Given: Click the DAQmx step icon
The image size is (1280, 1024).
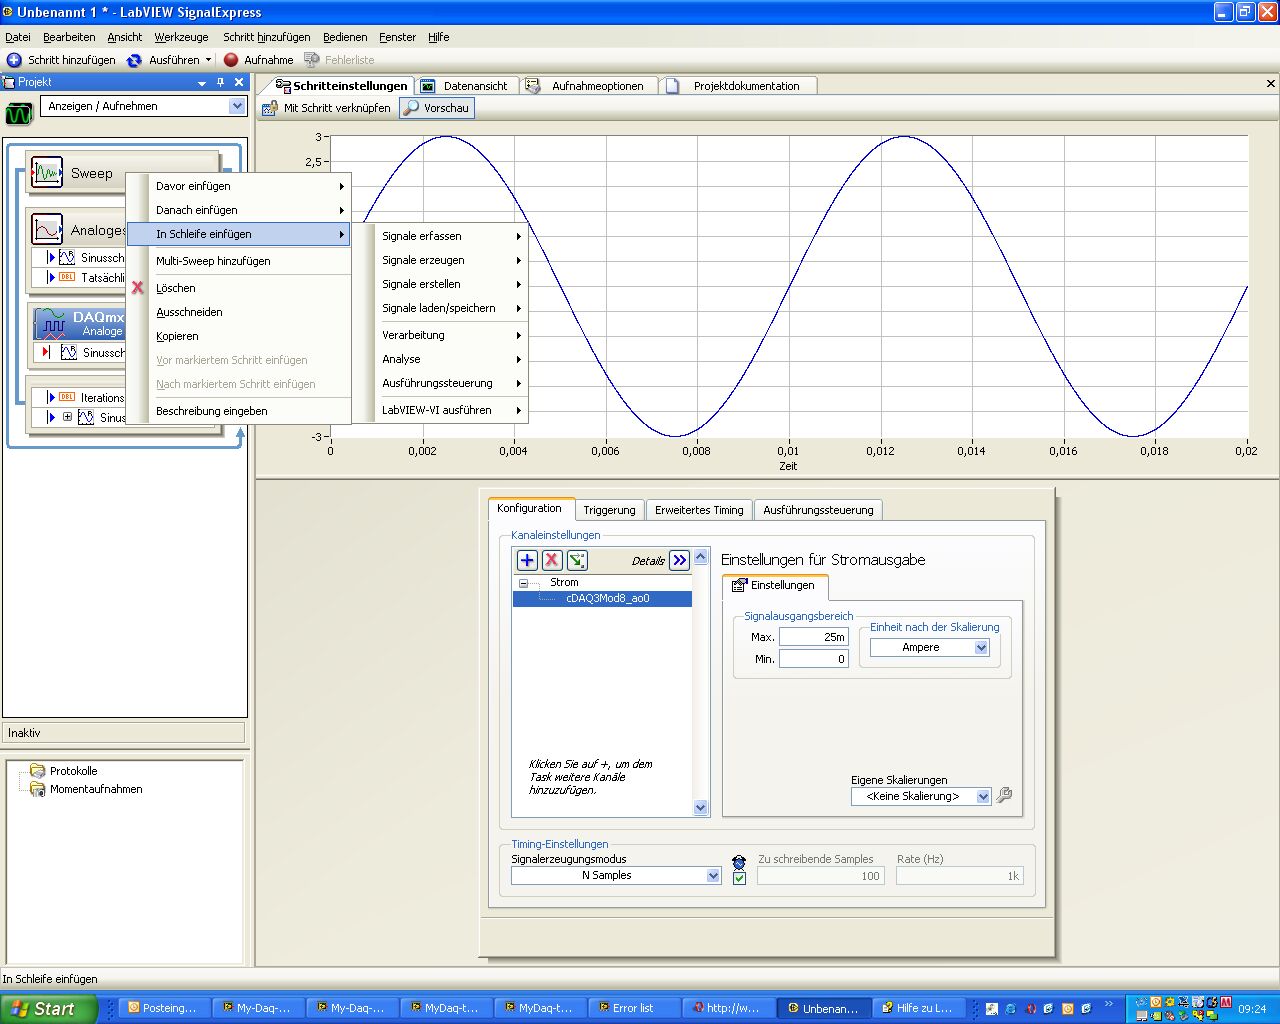Looking at the screenshot, I should (x=50, y=323).
